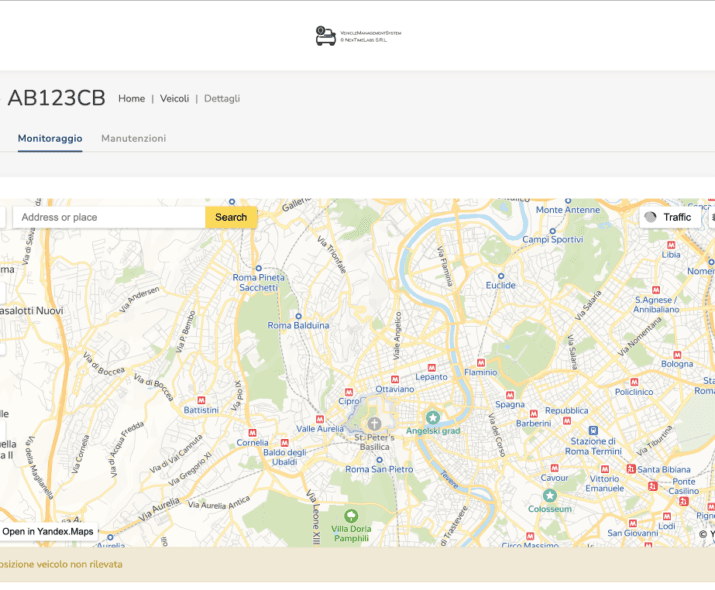Go to the Veicoli breadcrumb link
The image size is (715, 590).
pos(174,98)
